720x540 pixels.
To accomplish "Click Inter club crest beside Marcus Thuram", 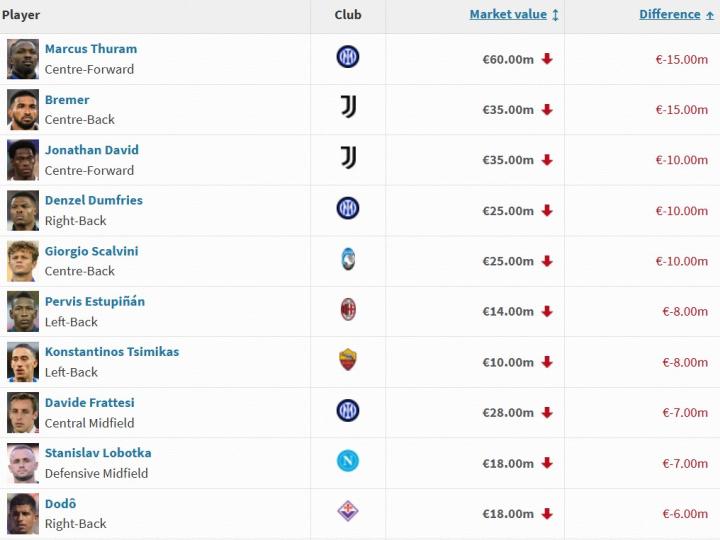I will tap(347, 58).
